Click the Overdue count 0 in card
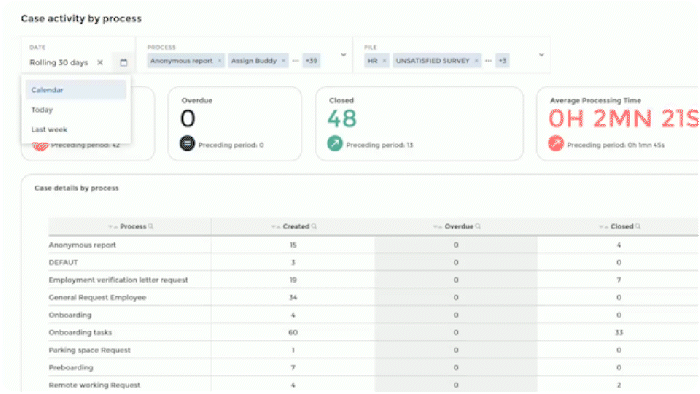 coord(188,119)
